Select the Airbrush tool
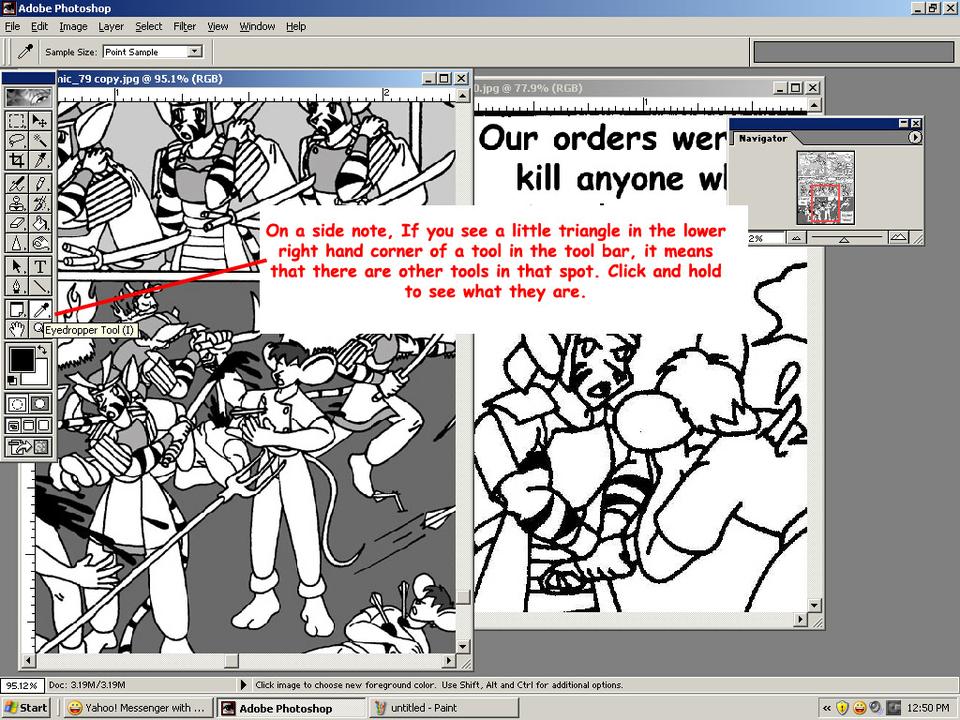This screenshot has height=720, width=960. click(x=17, y=184)
